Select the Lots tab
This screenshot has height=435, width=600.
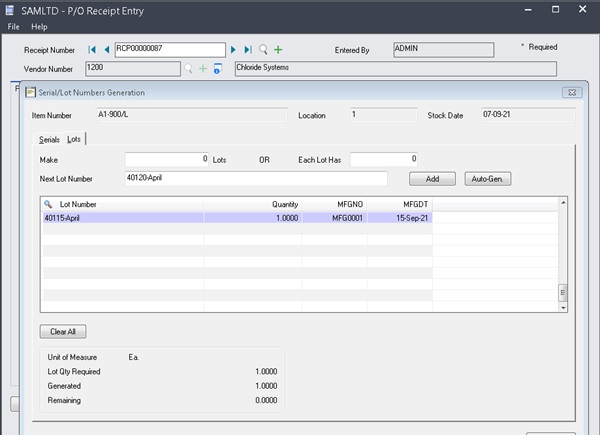[74, 139]
